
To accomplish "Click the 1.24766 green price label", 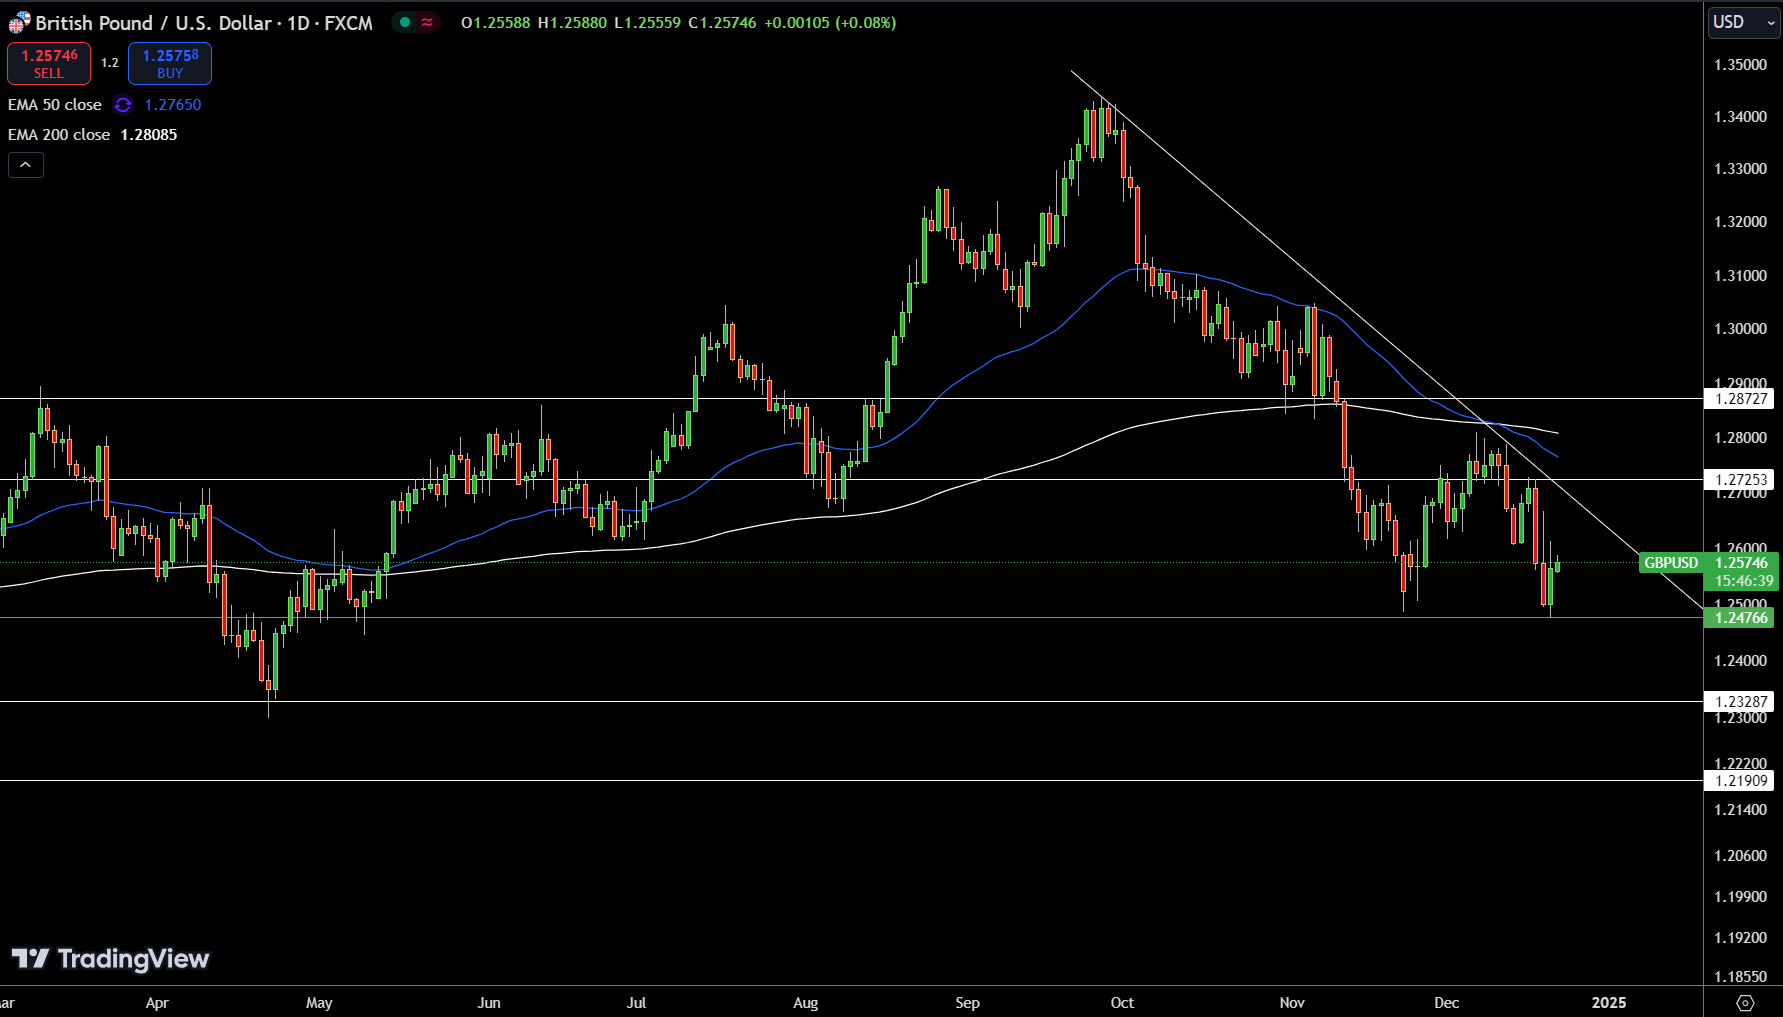I will coord(1741,618).
